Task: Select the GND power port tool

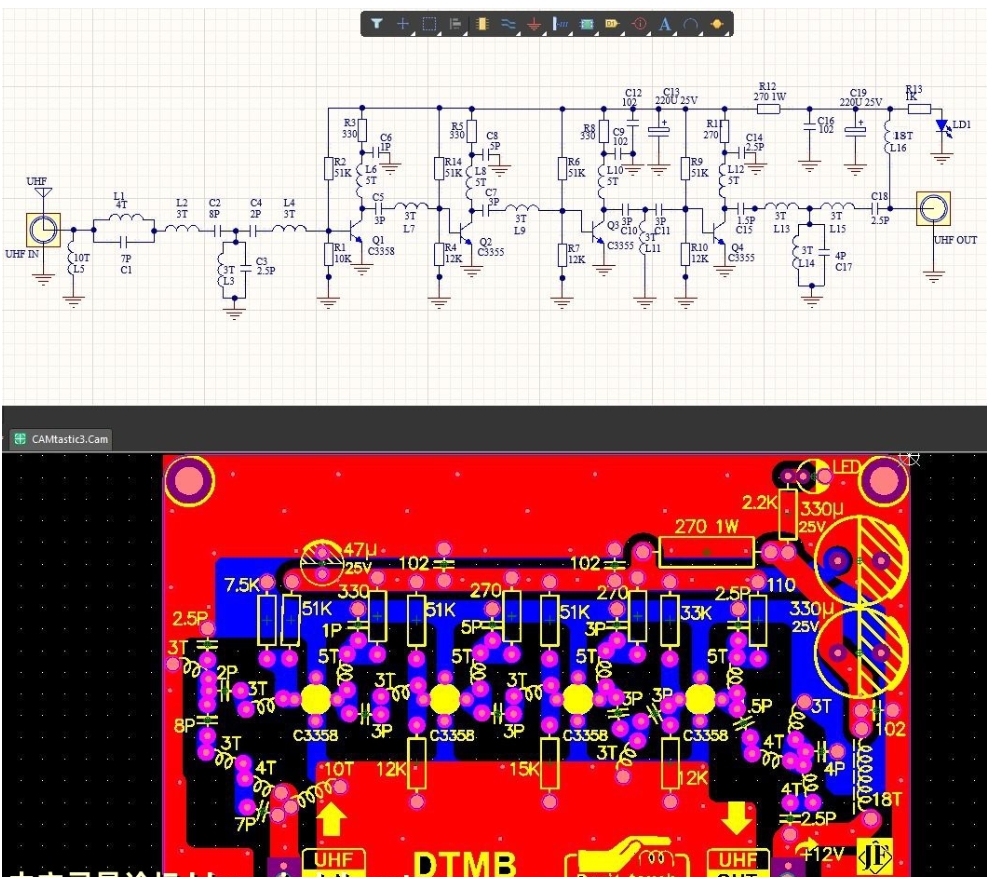Action: point(534,23)
